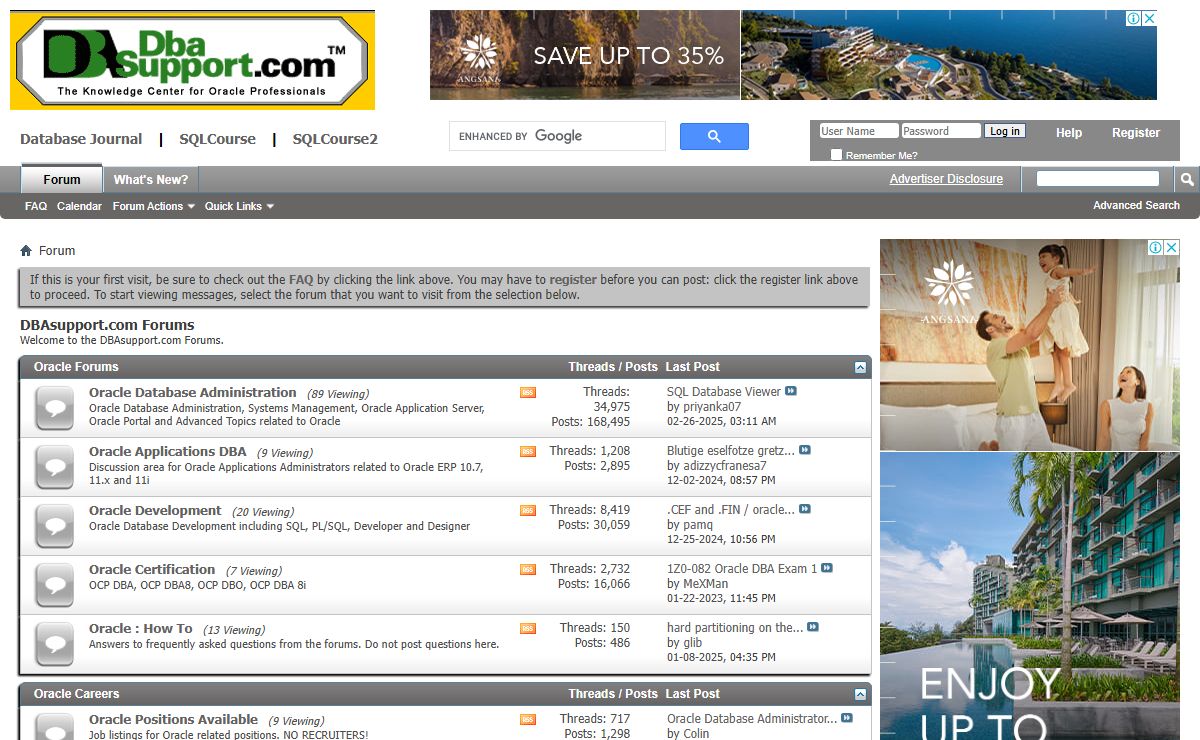Image resolution: width=1200 pixels, height=740 pixels.
Task: Open the Advertiser Disclosure link
Action: [946, 179]
